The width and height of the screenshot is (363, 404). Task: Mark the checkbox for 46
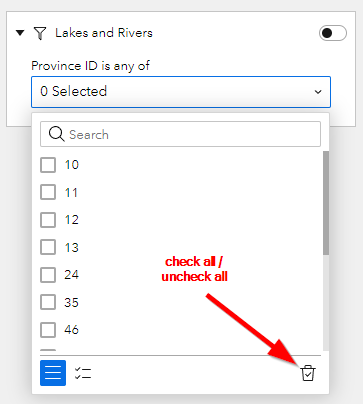48,330
